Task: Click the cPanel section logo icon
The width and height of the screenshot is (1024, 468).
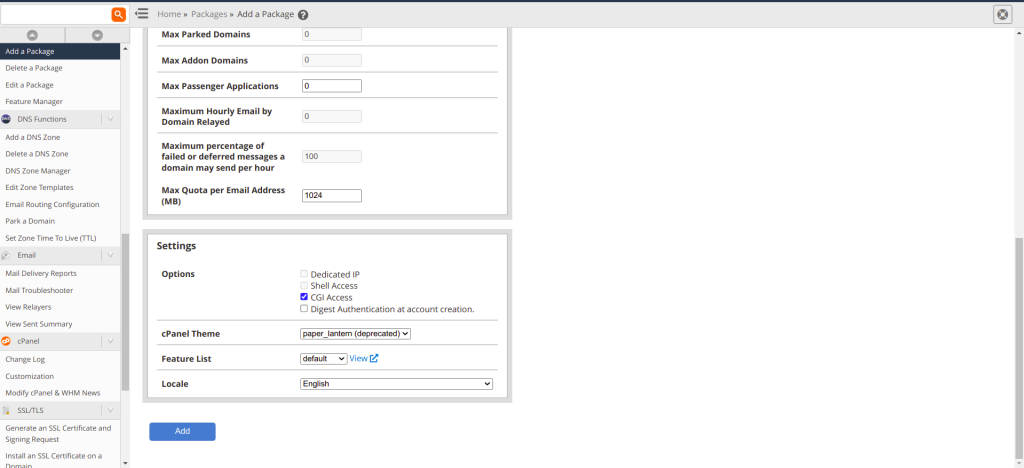Action: (x=7, y=341)
